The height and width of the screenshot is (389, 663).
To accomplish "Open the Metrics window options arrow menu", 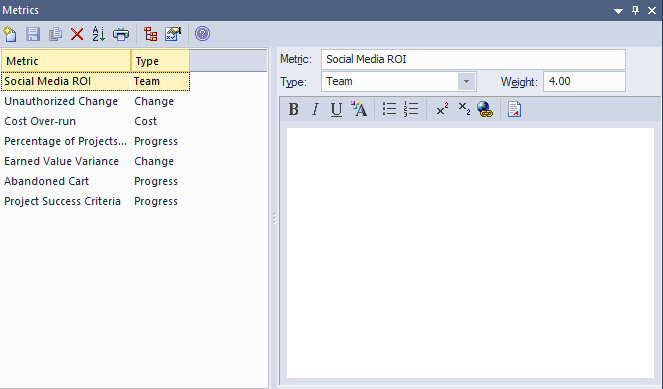I will coord(618,11).
